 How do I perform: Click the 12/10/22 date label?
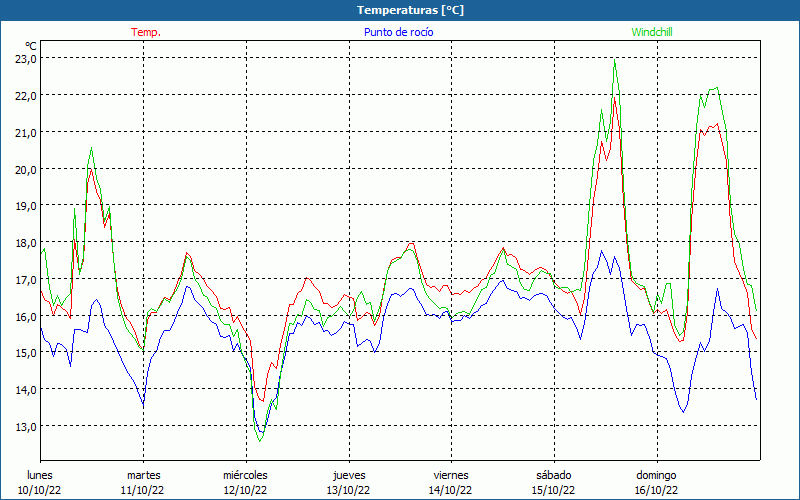pyautogui.click(x=245, y=490)
